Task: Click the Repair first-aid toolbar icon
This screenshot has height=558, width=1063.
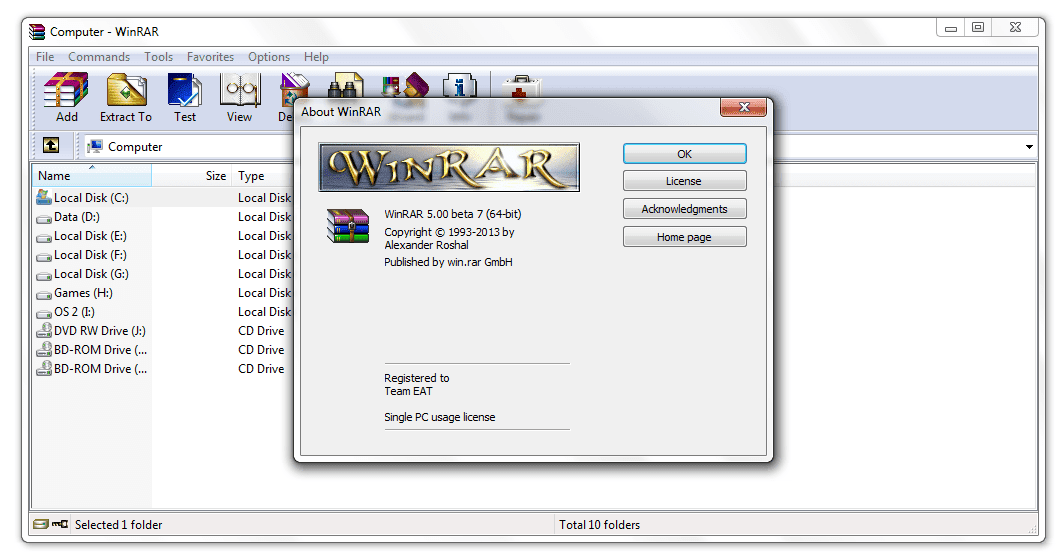Action: [521, 86]
